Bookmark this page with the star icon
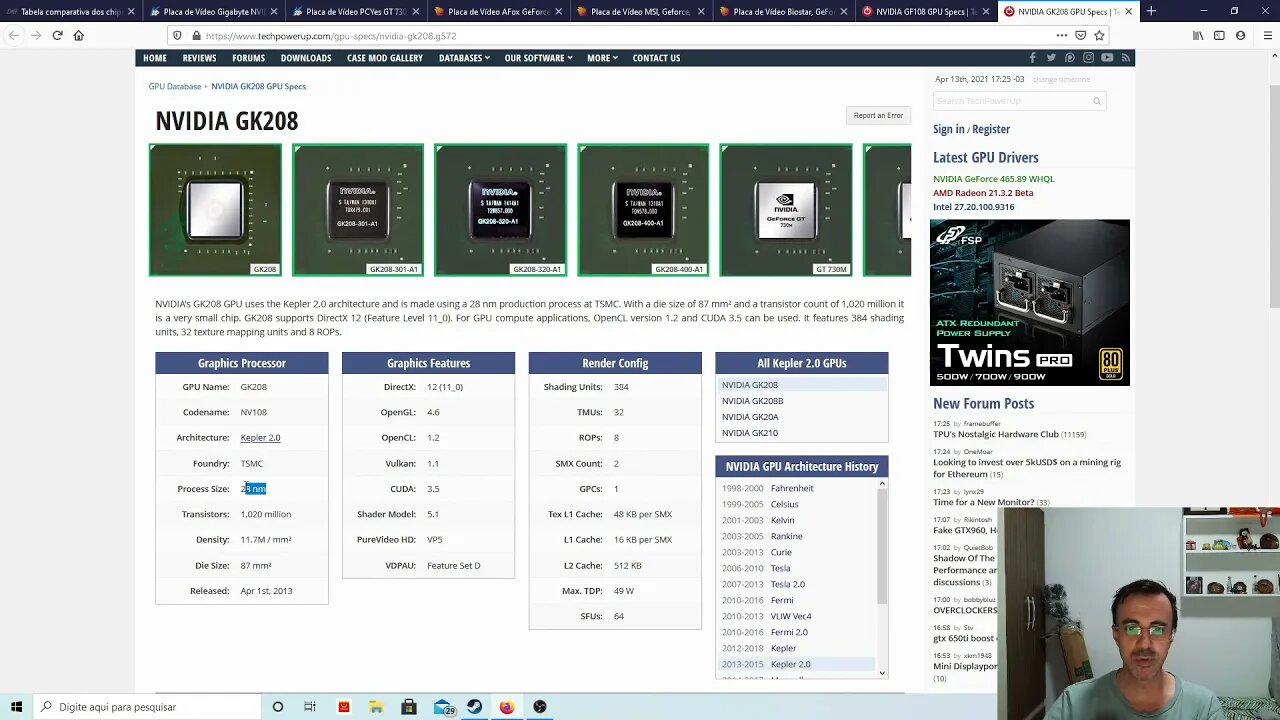The width and height of the screenshot is (1280, 720). 1099,35
